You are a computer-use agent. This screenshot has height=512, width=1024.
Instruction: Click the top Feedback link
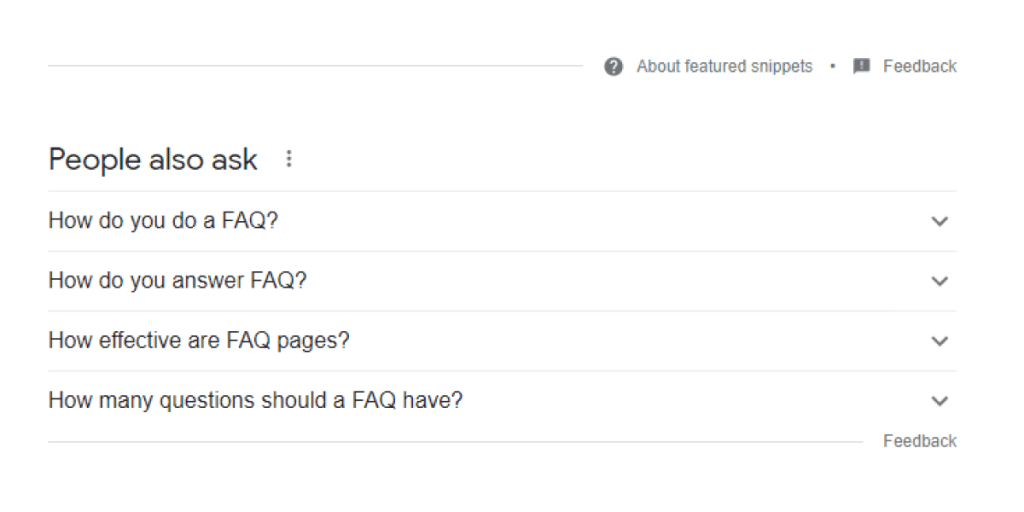[920, 66]
